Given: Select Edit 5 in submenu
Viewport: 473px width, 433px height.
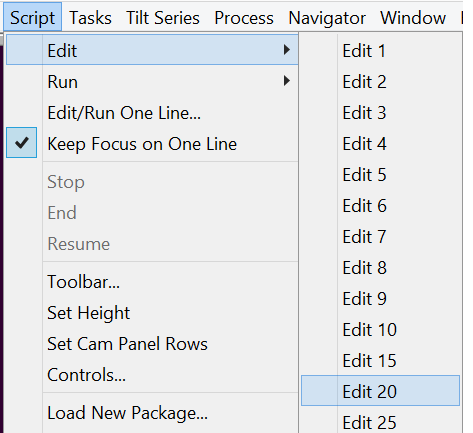Looking at the screenshot, I should [x=380, y=175].
